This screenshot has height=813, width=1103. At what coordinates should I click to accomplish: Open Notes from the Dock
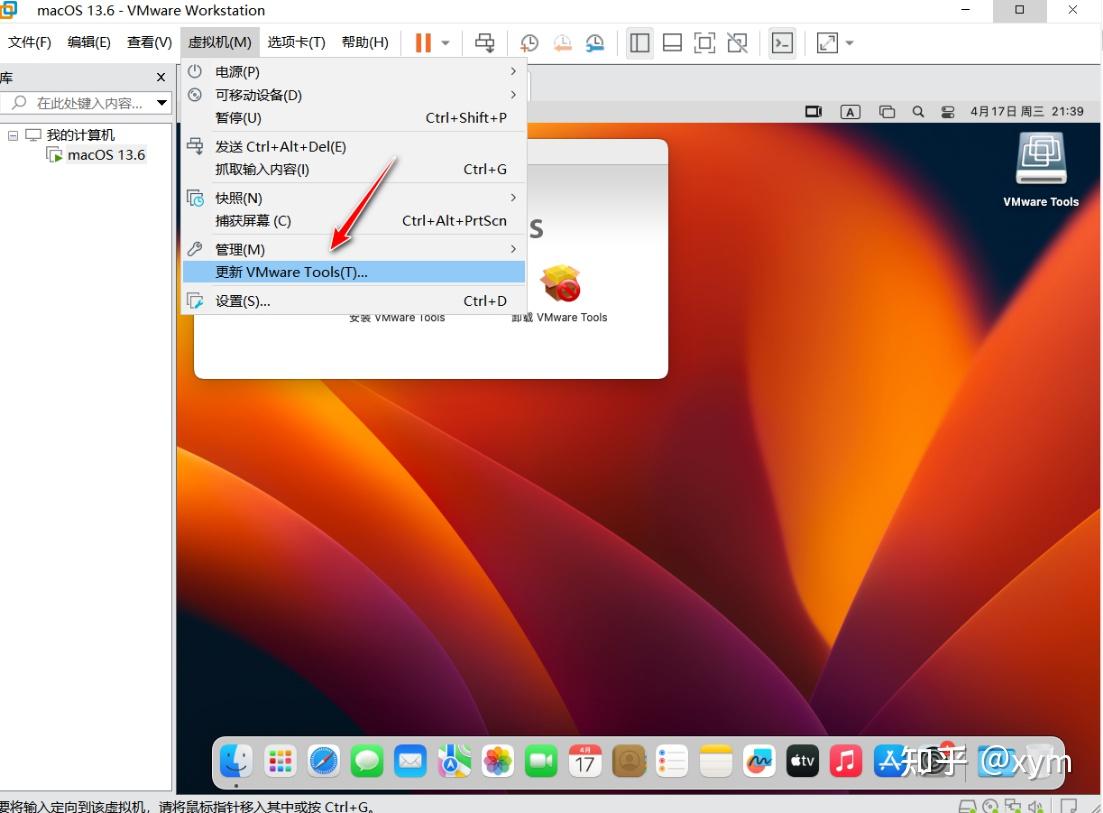pos(715,762)
